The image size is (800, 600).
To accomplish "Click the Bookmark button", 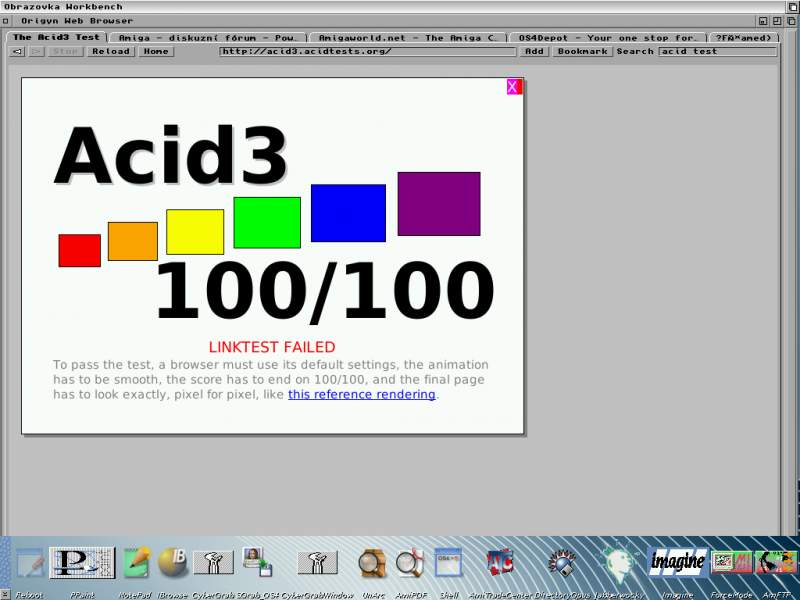I will point(582,52).
